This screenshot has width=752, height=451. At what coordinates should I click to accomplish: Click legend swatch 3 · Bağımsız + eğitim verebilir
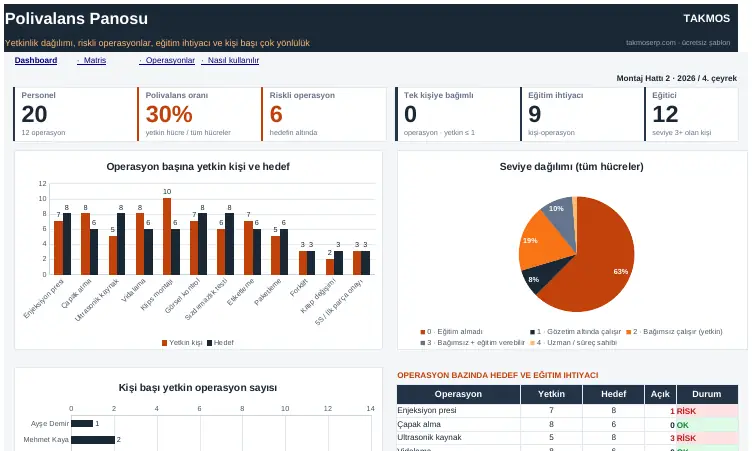(423, 343)
